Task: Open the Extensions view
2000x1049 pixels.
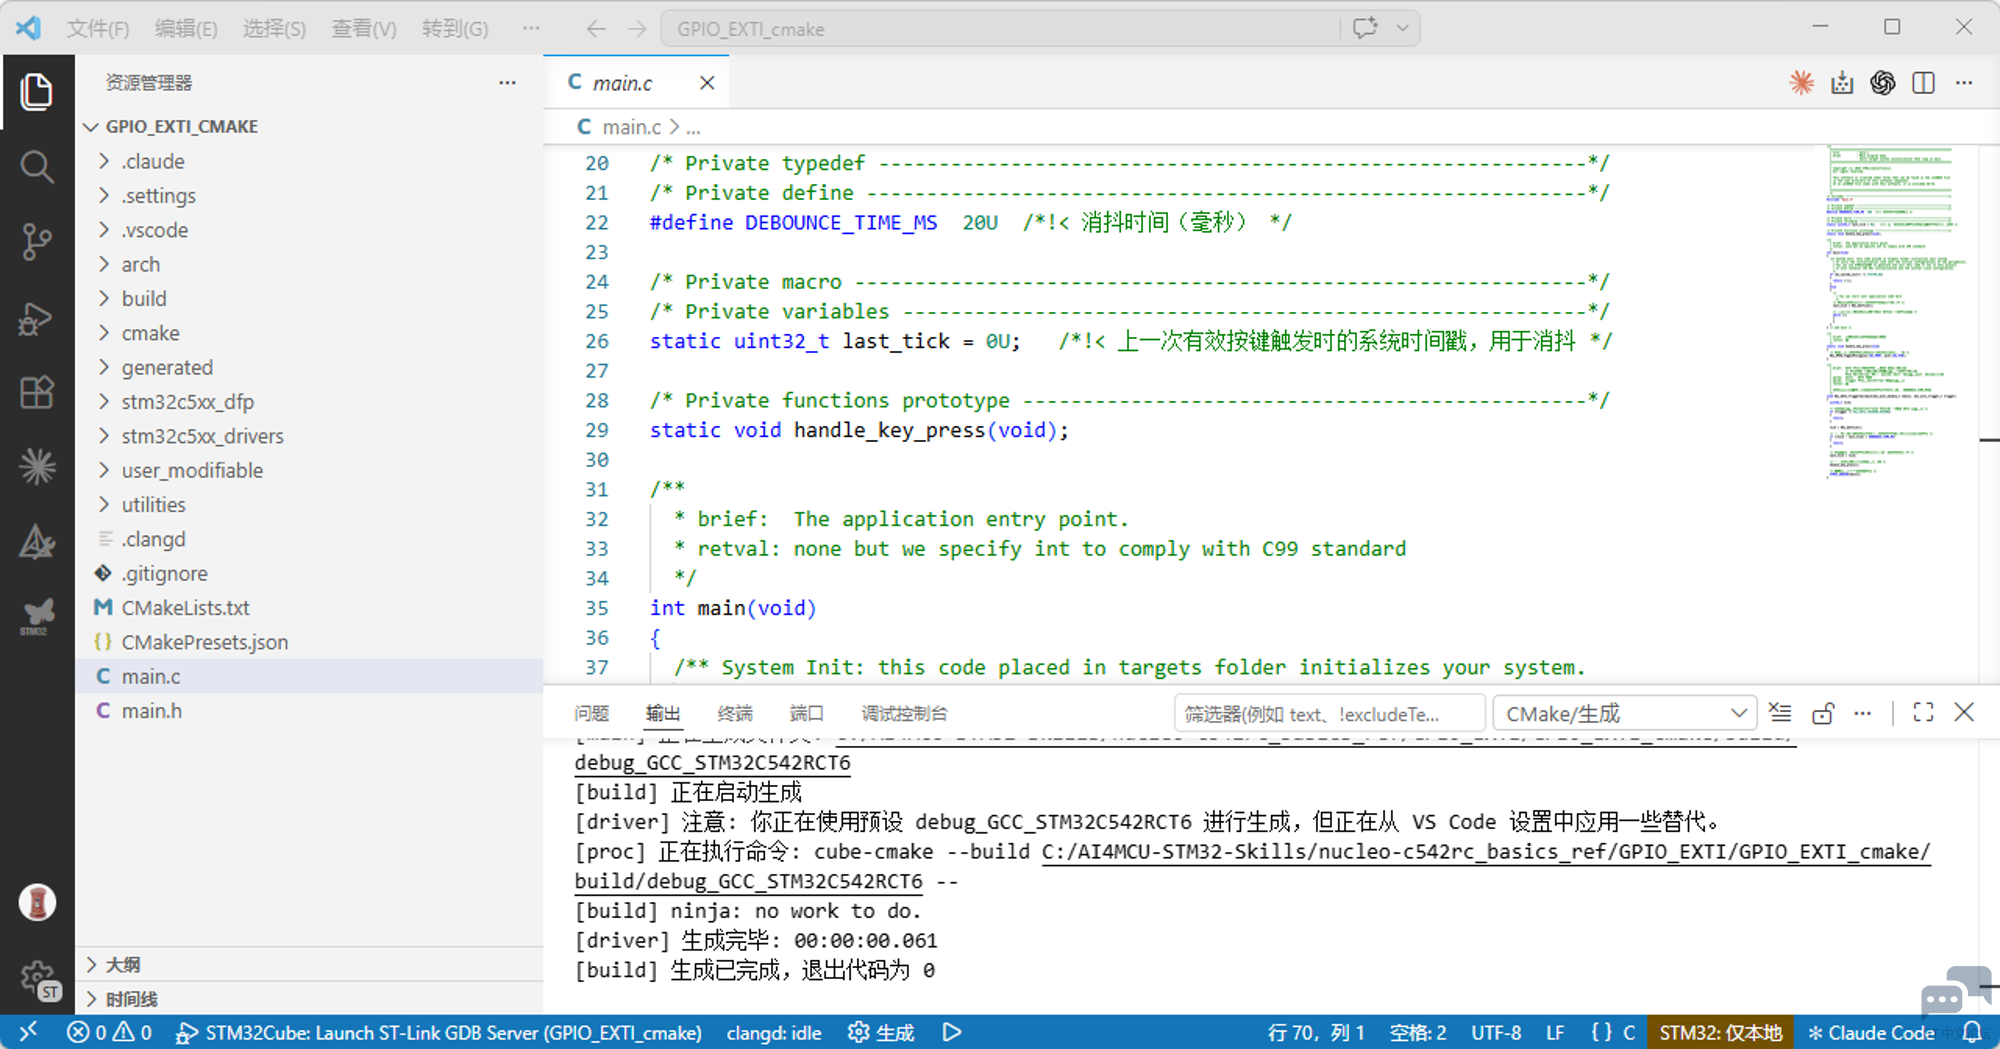Action: pyautogui.click(x=37, y=392)
